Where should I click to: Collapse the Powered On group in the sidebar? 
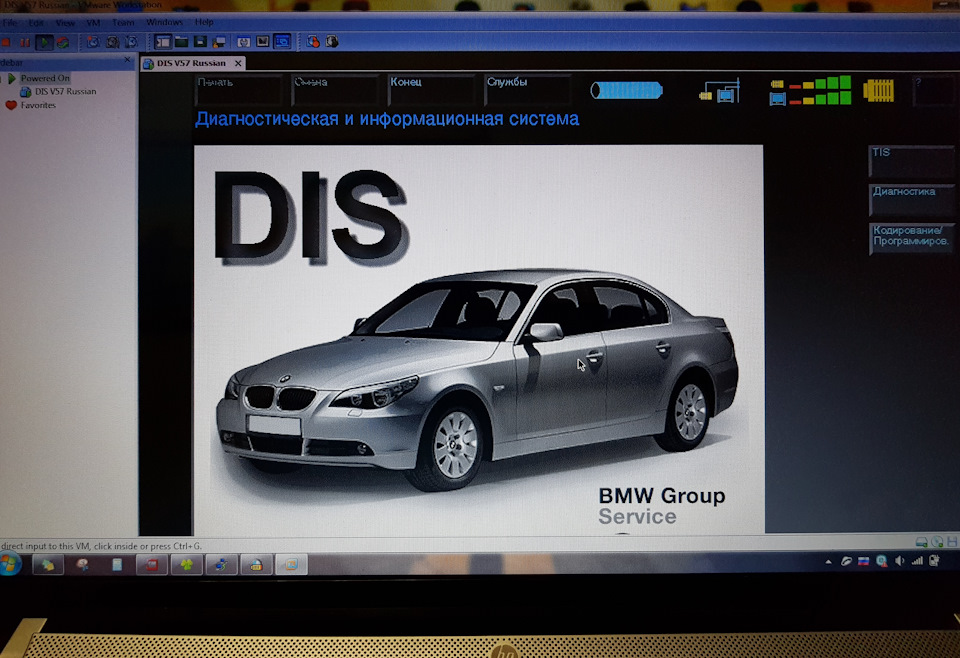(x=13, y=77)
